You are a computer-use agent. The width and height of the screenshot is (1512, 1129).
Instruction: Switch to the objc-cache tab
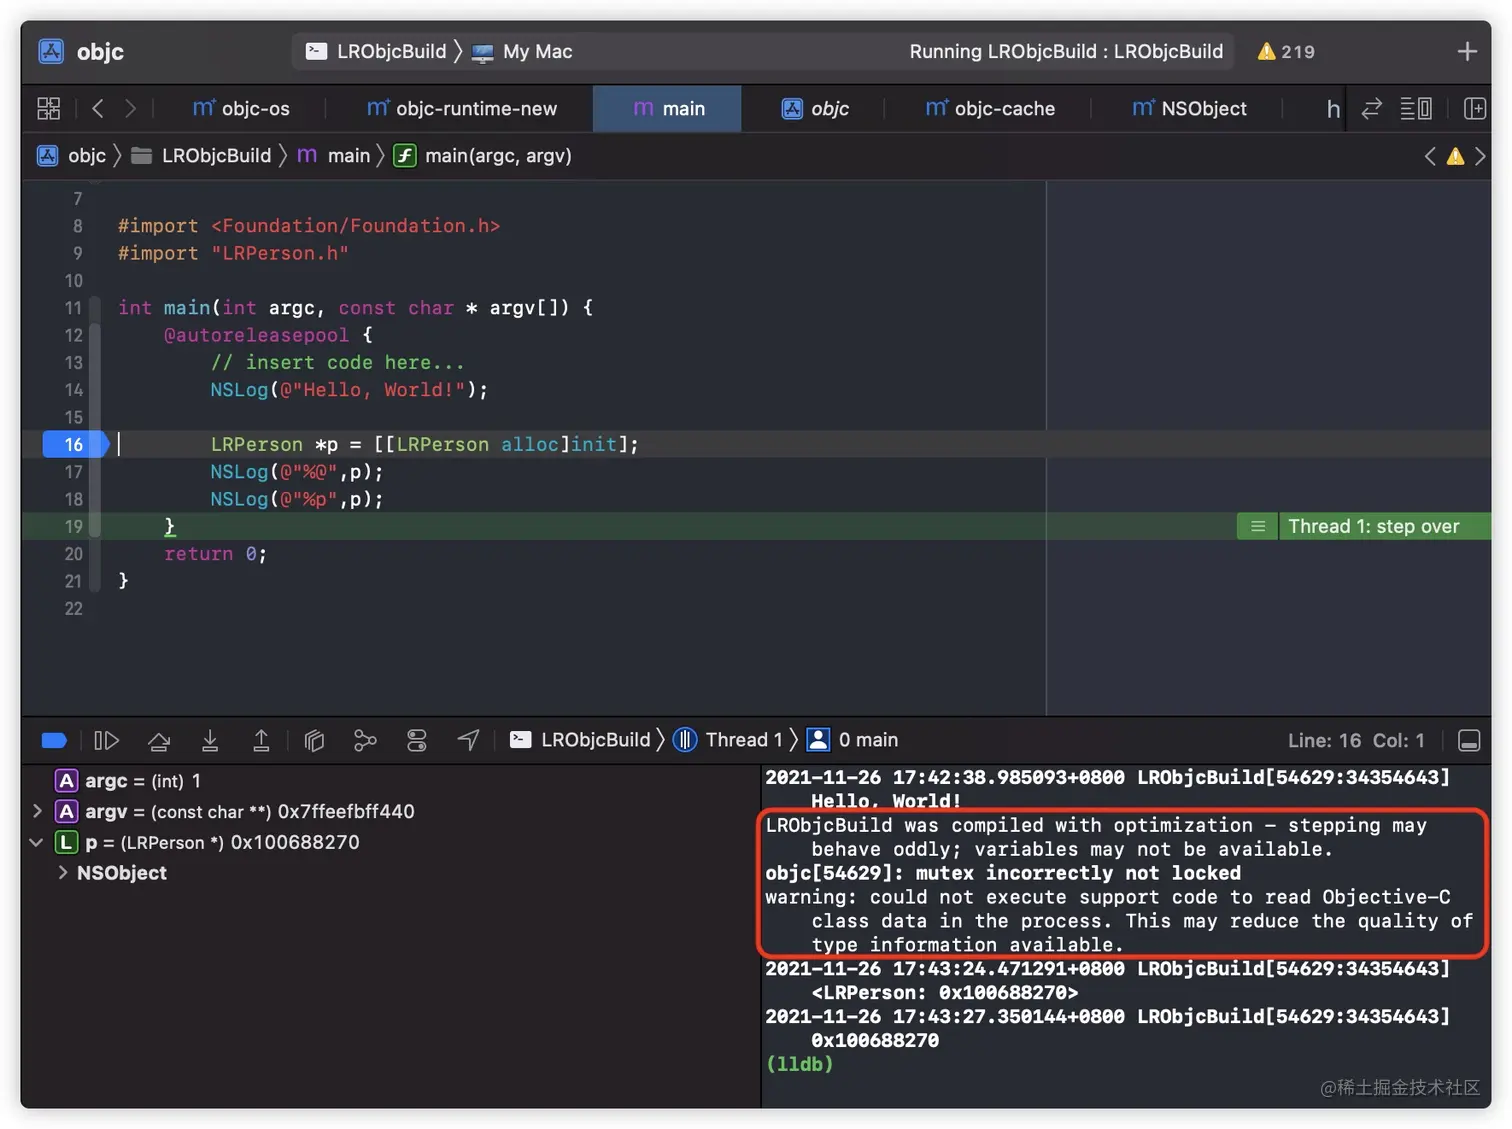point(990,108)
